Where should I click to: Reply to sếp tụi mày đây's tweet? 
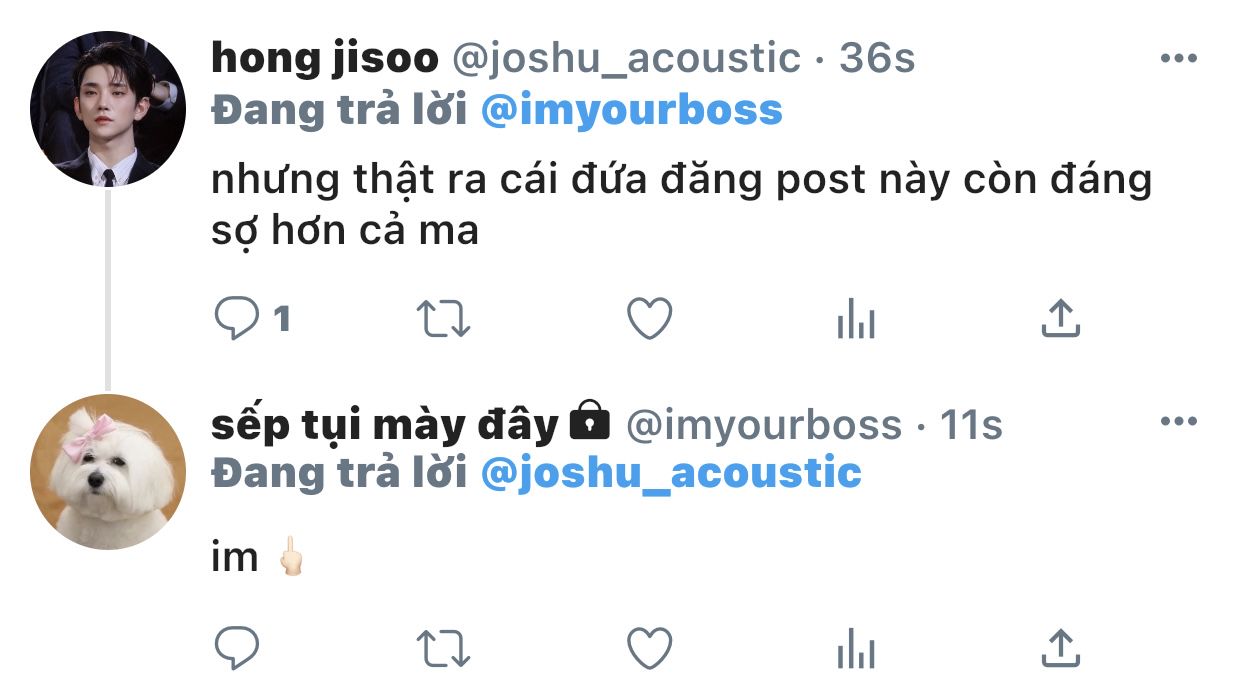click(237, 648)
